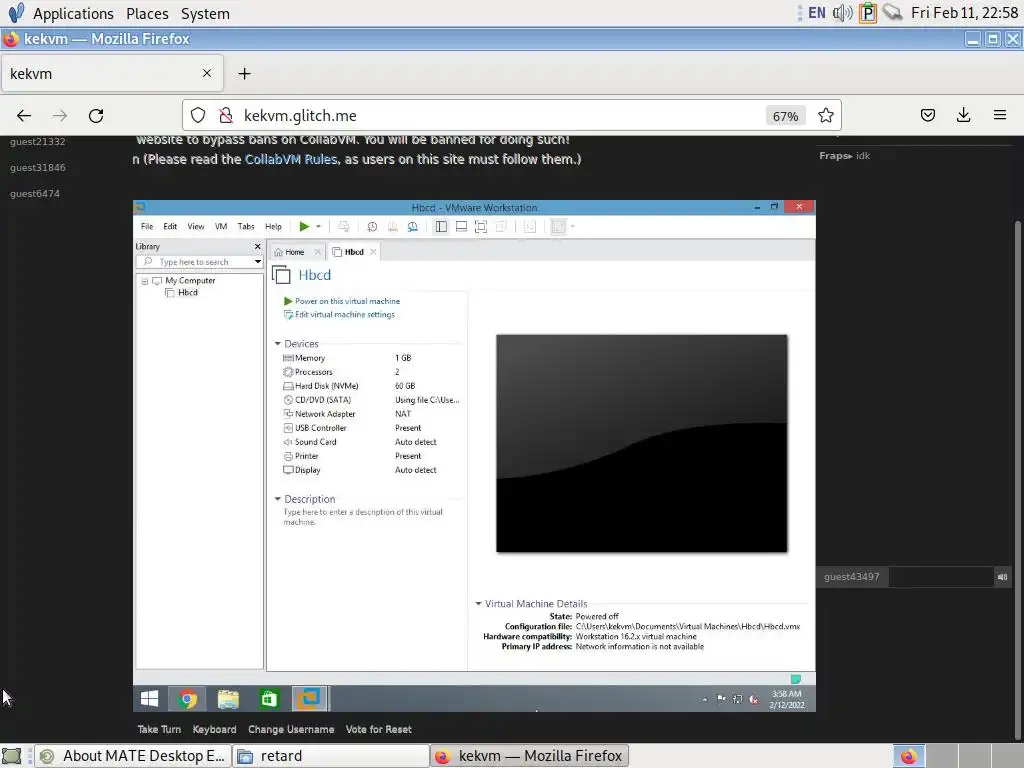Click the VMware Workstation icon in VM taskbar
This screenshot has width=1024, height=768.
point(309,699)
